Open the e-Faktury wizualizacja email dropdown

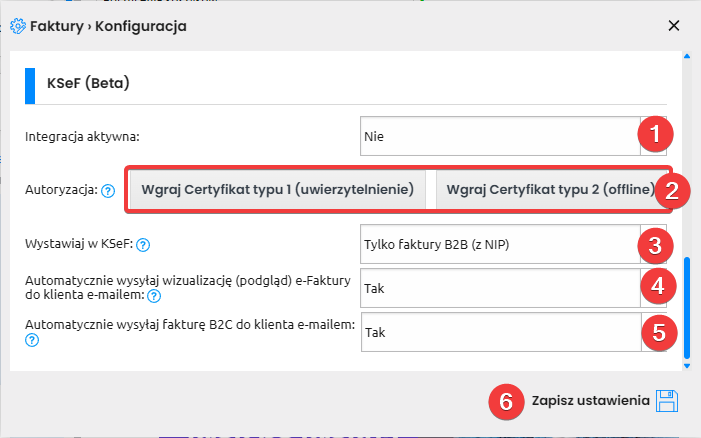pyautogui.click(x=500, y=287)
